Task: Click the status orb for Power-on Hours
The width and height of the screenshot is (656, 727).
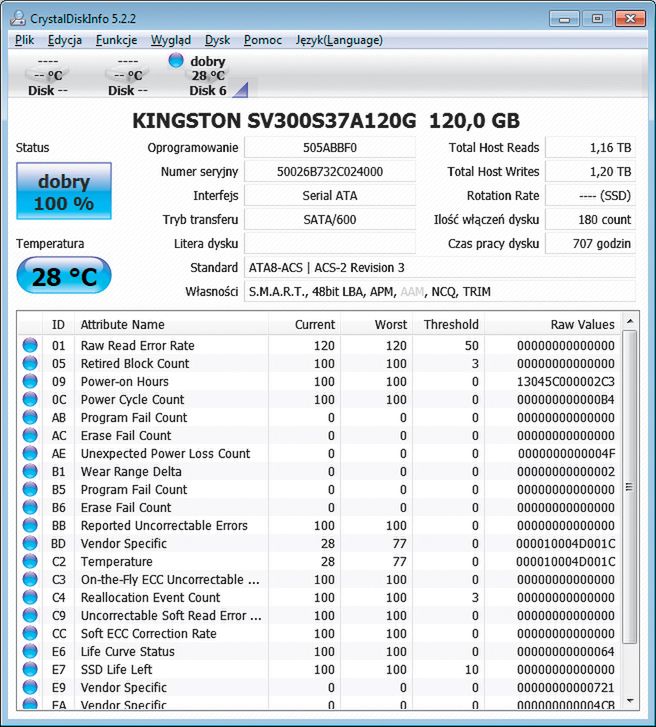Action: 30,382
